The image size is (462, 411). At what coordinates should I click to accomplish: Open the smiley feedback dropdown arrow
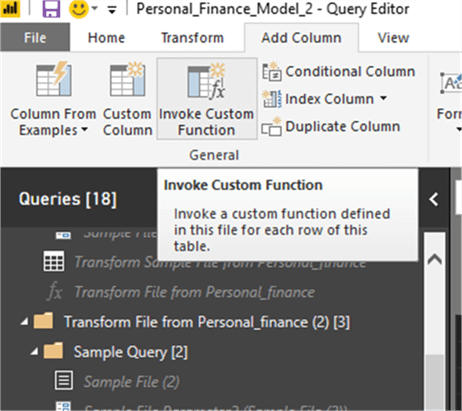[x=95, y=8]
